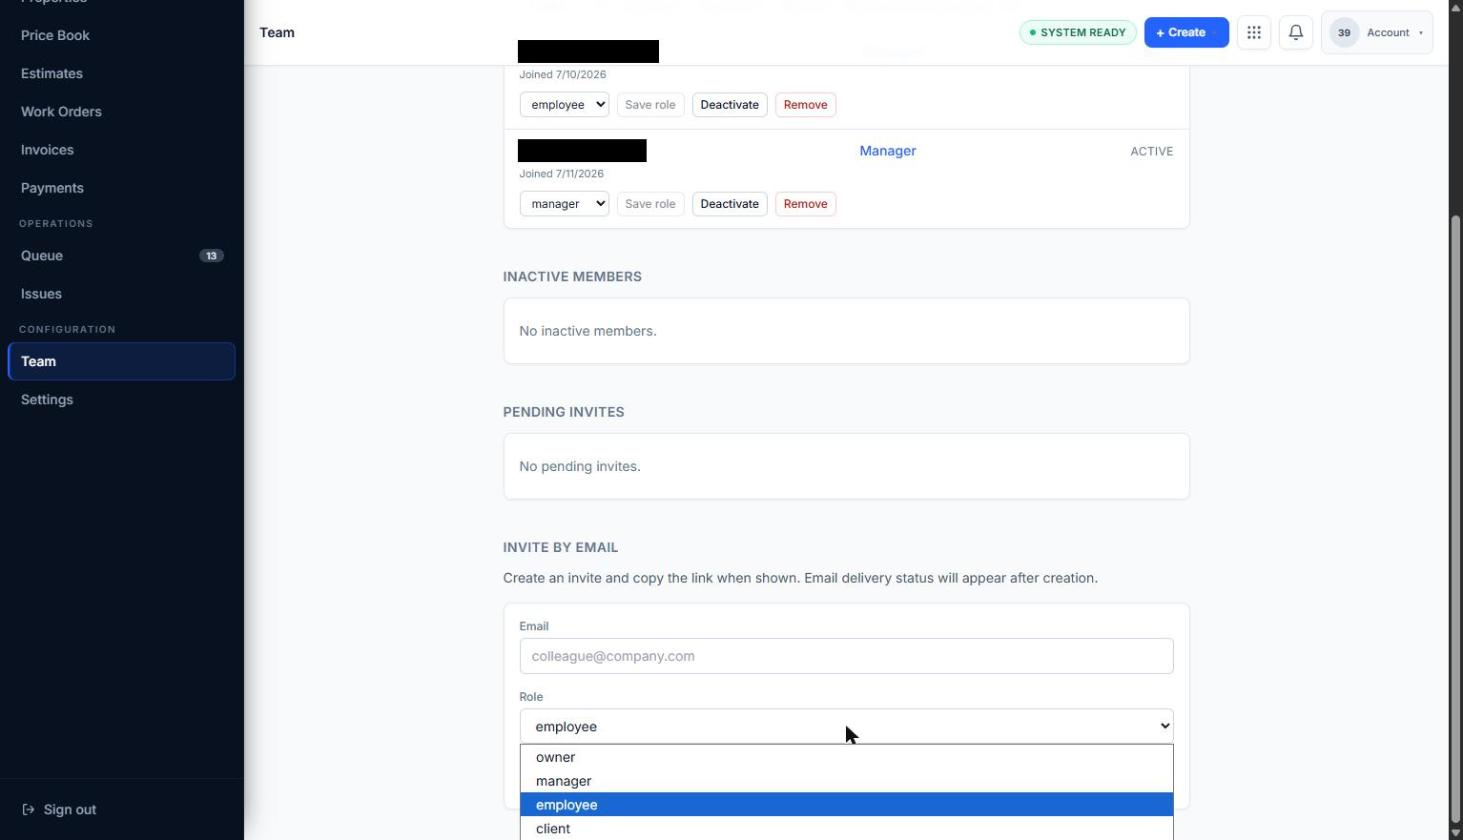
Task: Open notifications bell
Action: tap(1296, 33)
